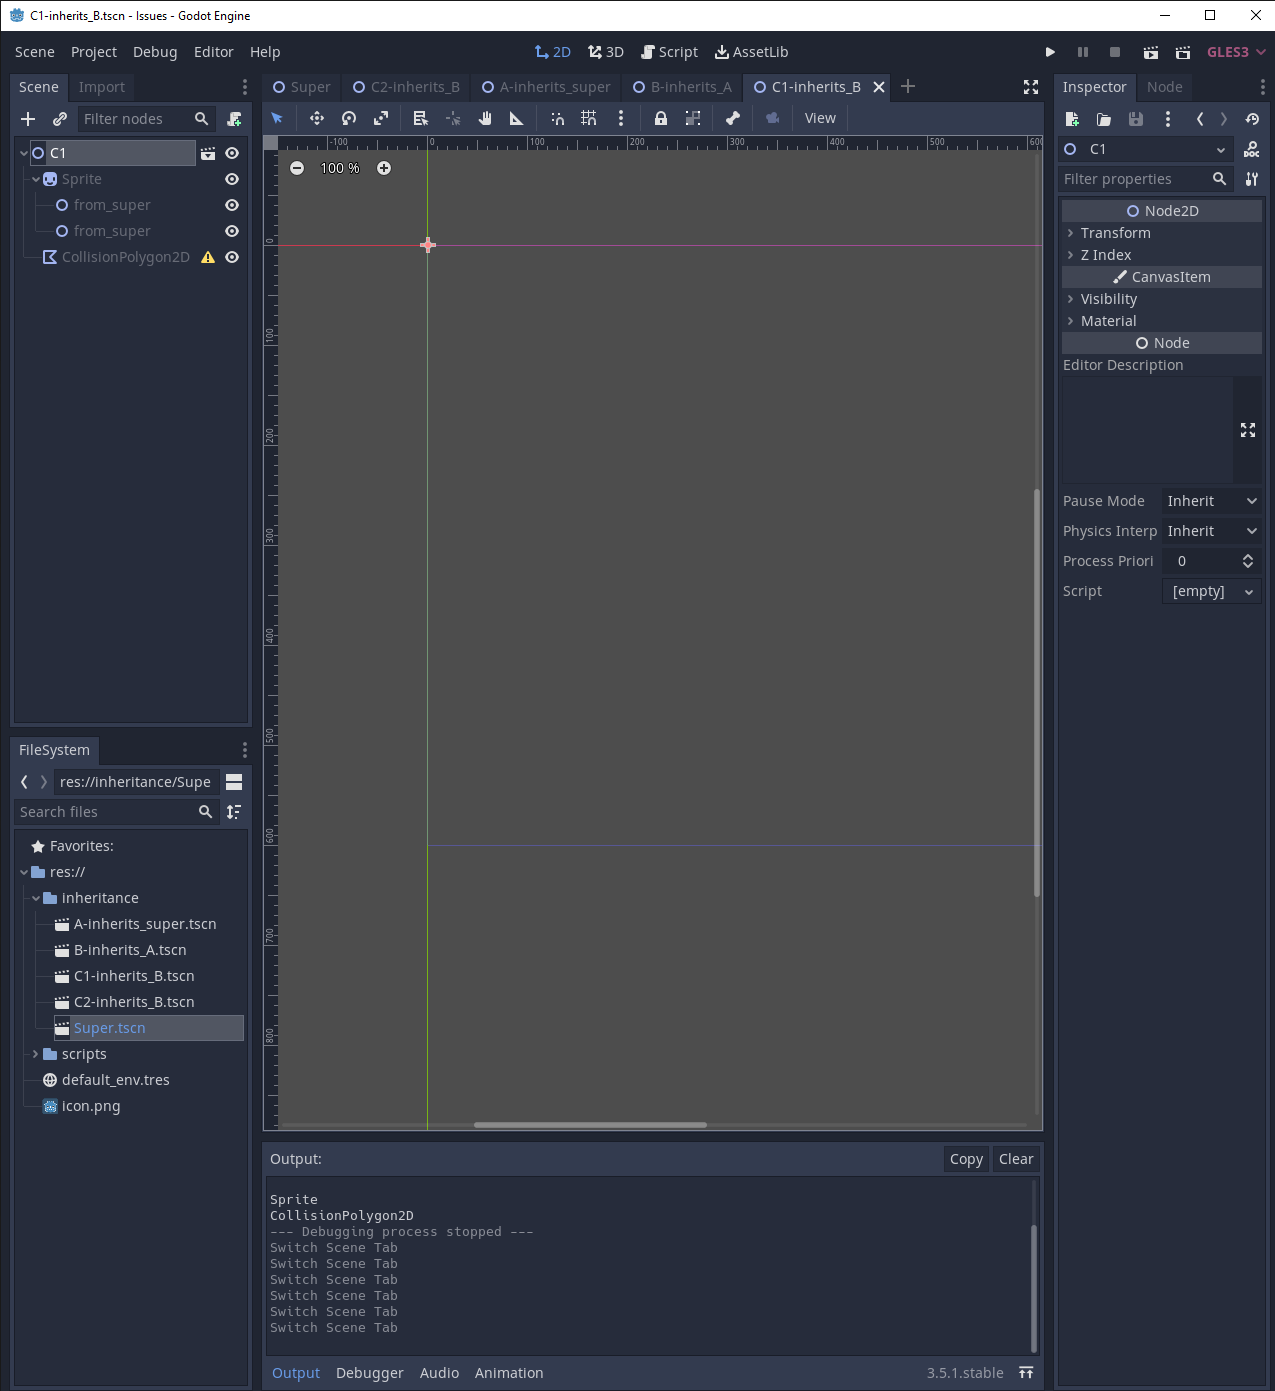Open the Debug menu

click(x=155, y=52)
